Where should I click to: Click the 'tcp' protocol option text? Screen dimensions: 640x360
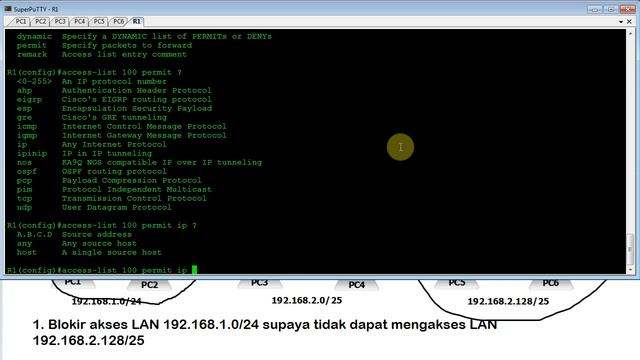tap(24, 198)
